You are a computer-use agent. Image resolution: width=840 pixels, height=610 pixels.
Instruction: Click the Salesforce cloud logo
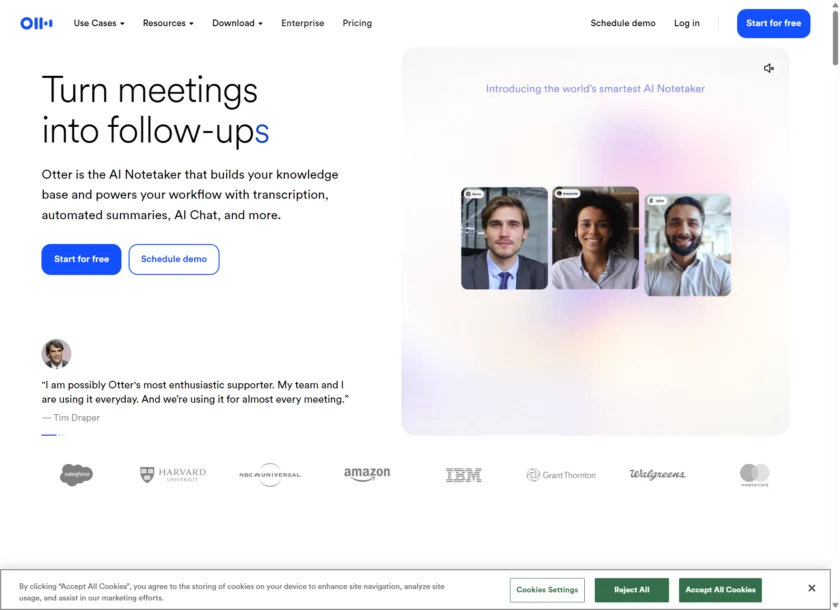coord(77,475)
